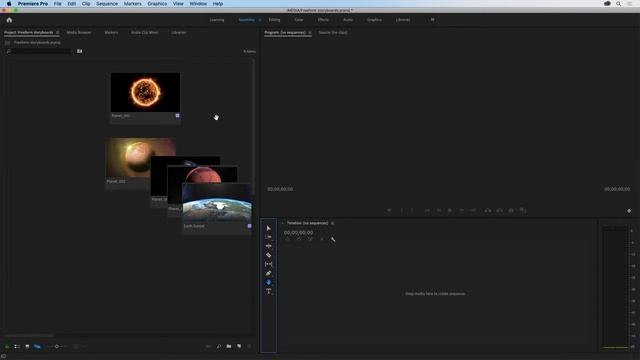Open the Home screen icon
The height and width of the screenshot is (360, 640).
click(9, 20)
